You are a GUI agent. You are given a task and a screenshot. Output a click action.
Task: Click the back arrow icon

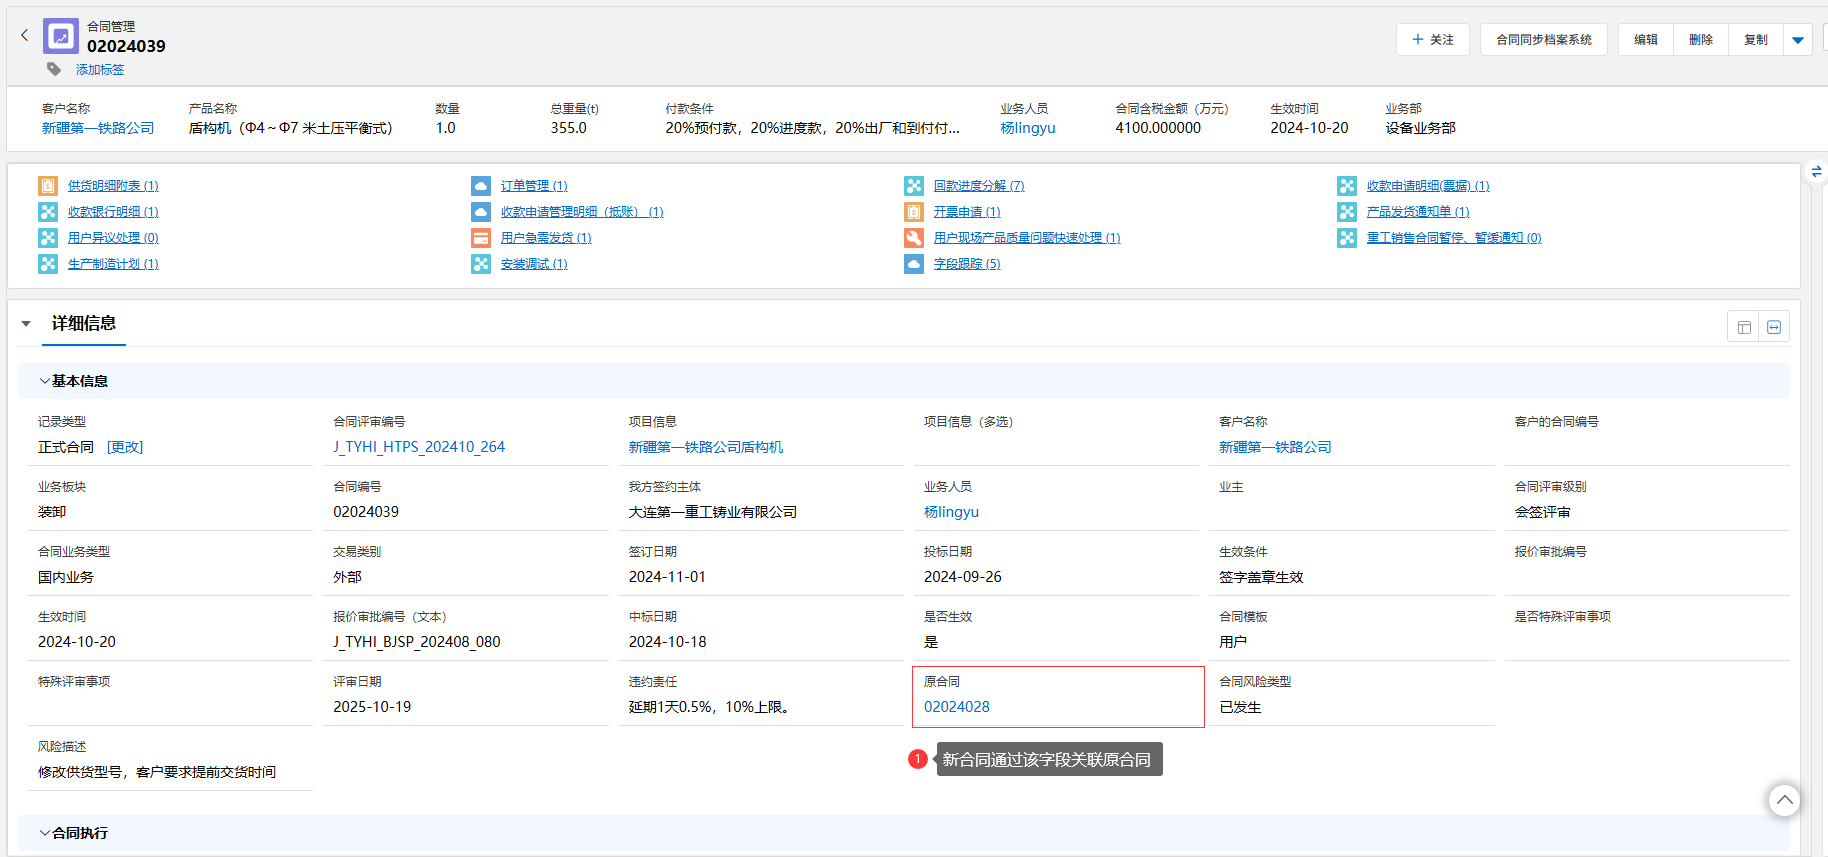click(x=25, y=35)
